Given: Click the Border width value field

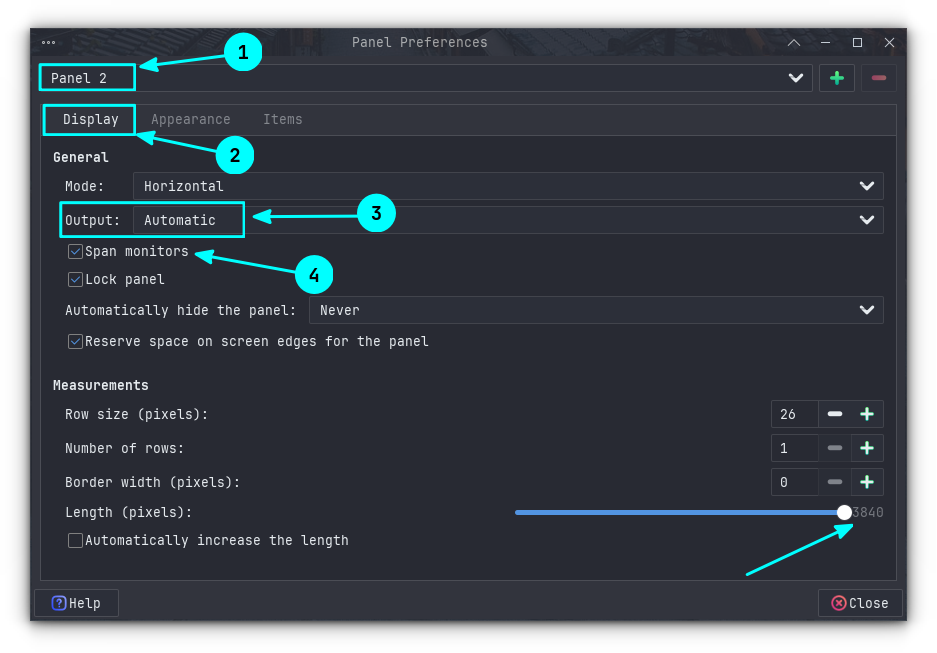Looking at the screenshot, I should (795, 482).
